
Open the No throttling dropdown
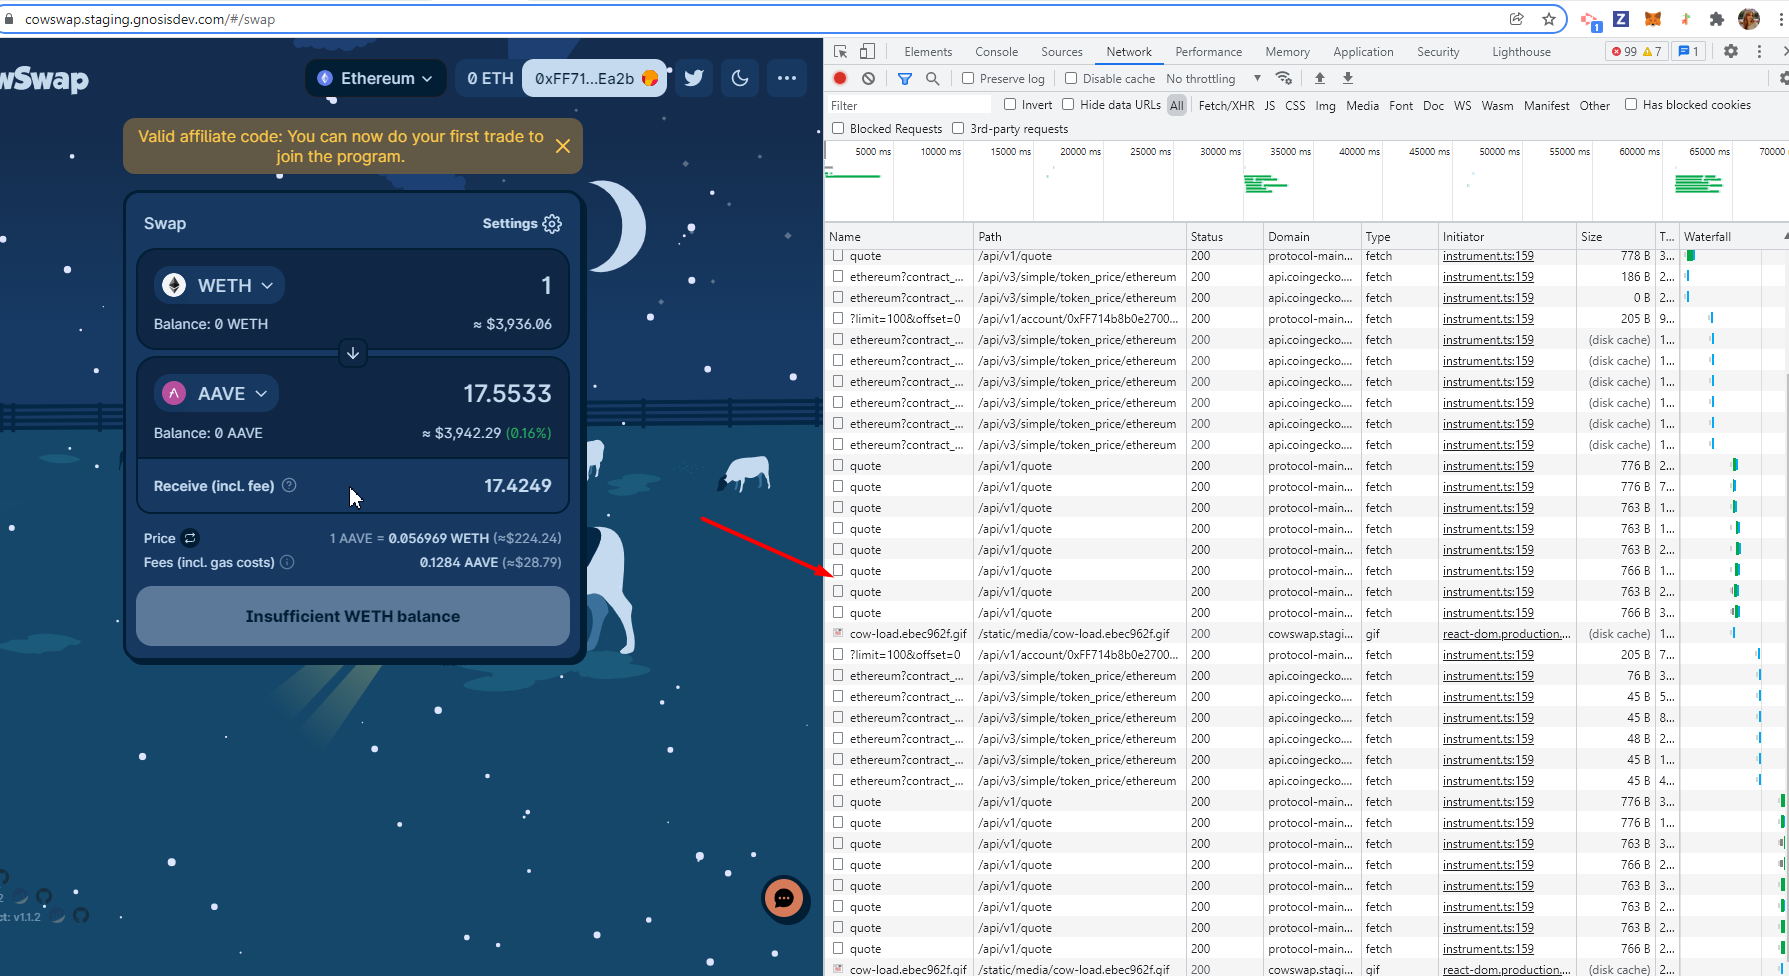pyautogui.click(x=1213, y=78)
